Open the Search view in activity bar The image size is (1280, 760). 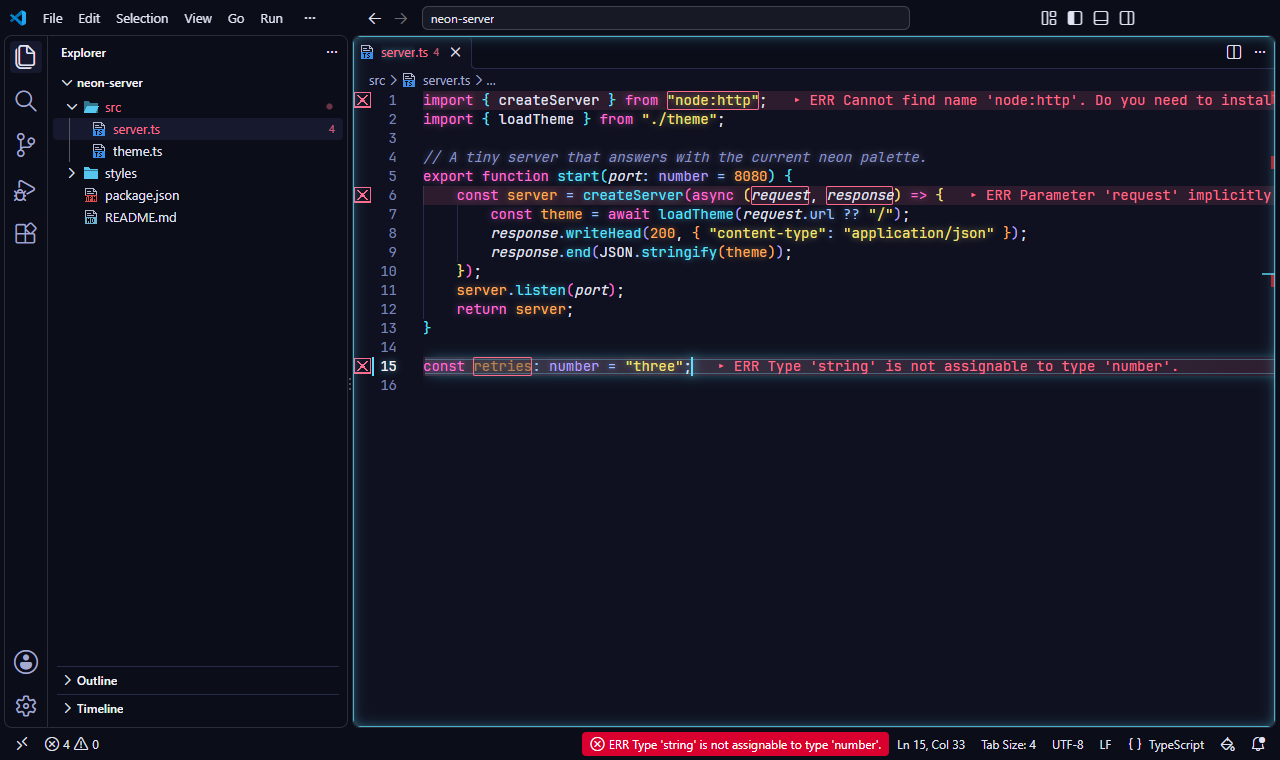click(x=26, y=101)
